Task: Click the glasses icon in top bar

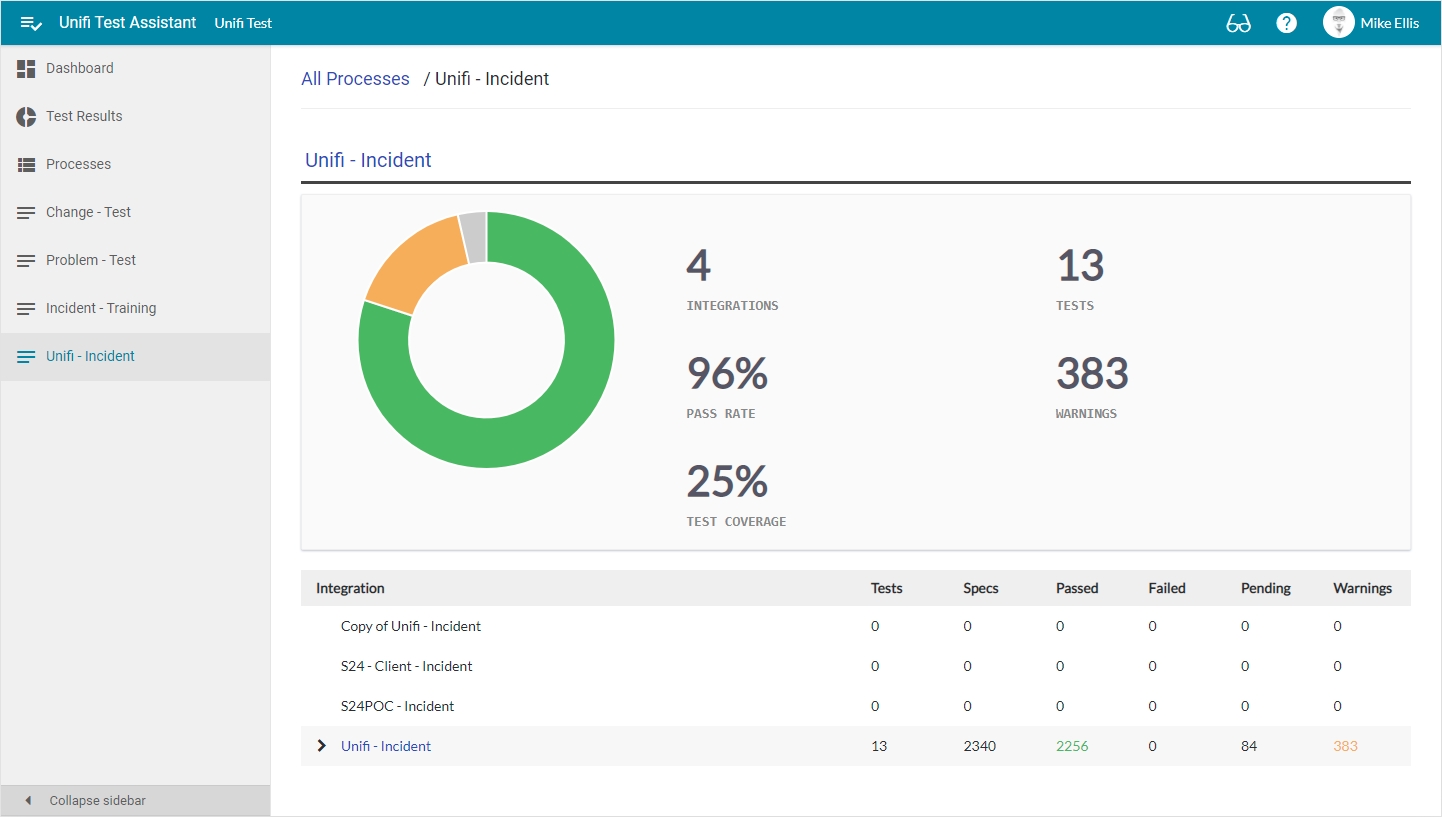Action: tap(1238, 23)
